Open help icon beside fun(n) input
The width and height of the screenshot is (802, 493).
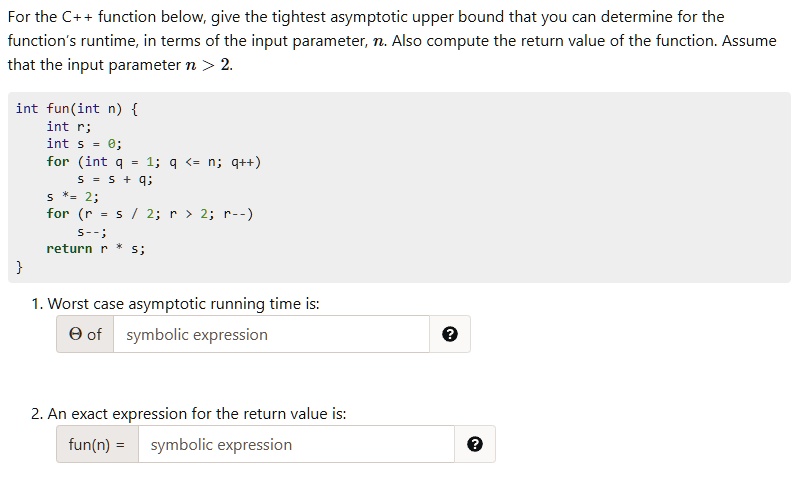click(475, 444)
